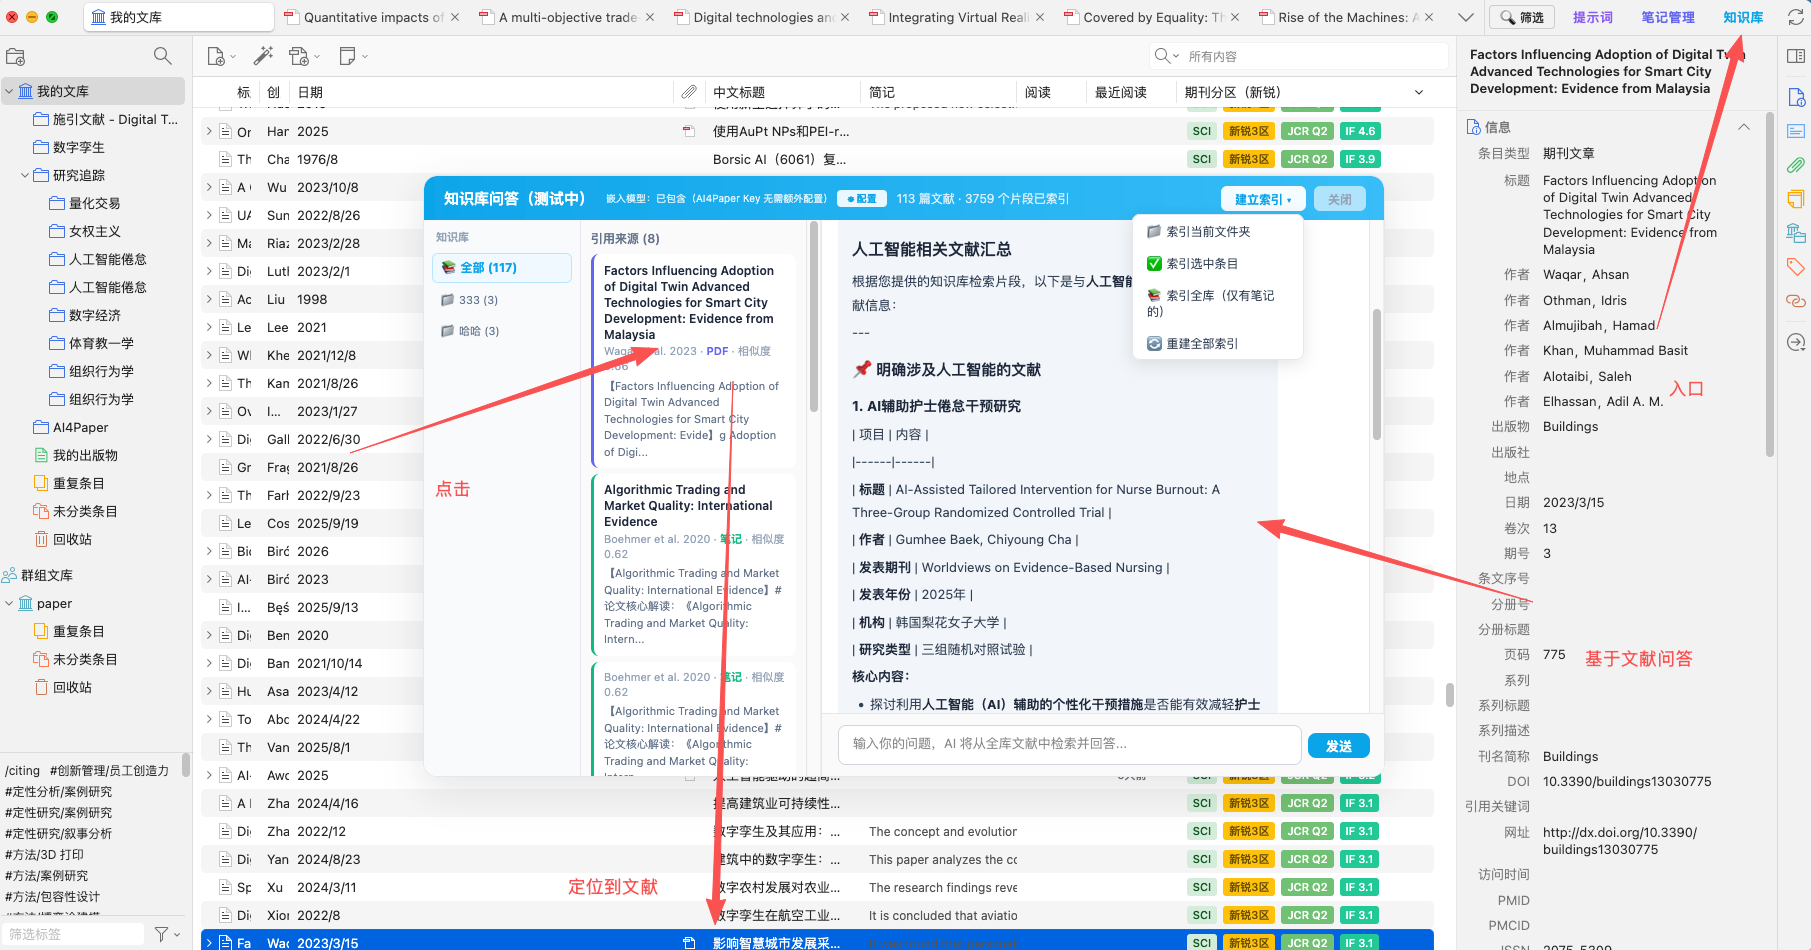Image resolution: width=1811 pixels, height=950 pixels.
Task: Jump to Notes via yellow note icon
Action: pyautogui.click(x=1796, y=199)
